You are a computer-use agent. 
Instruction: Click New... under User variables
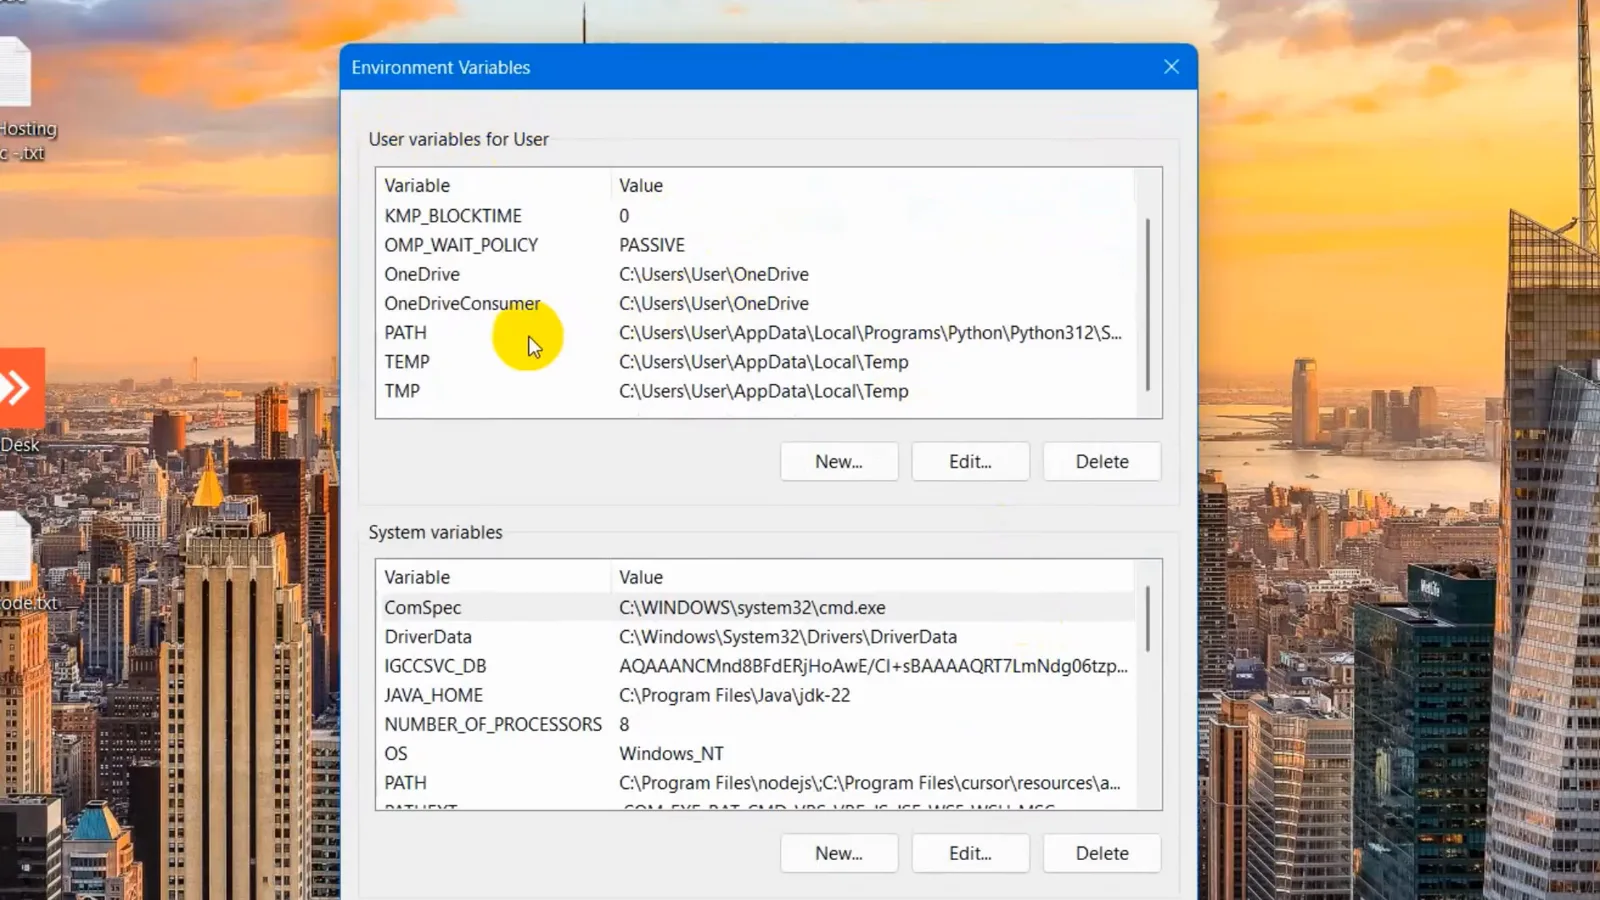click(x=839, y=462)
